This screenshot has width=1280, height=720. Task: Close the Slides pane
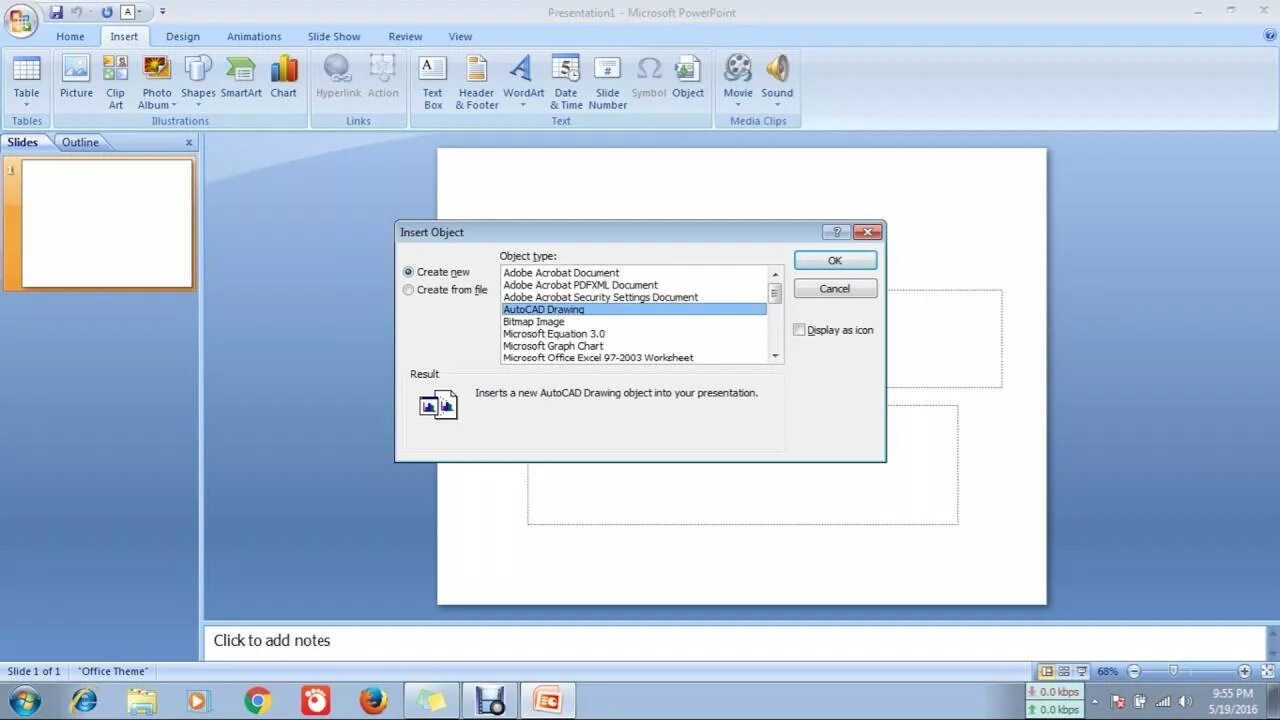click(189, 142)
